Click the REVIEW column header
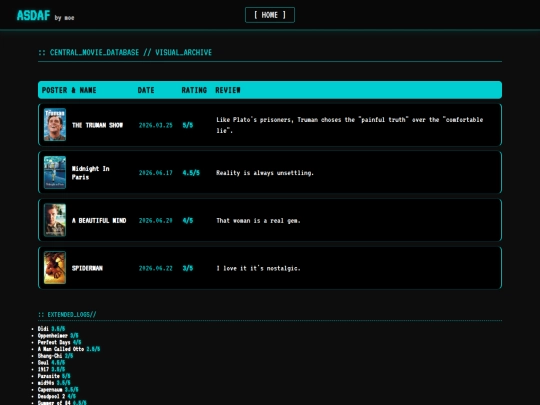Viewport: 540px width, 405px height. (x=228, y=90)
